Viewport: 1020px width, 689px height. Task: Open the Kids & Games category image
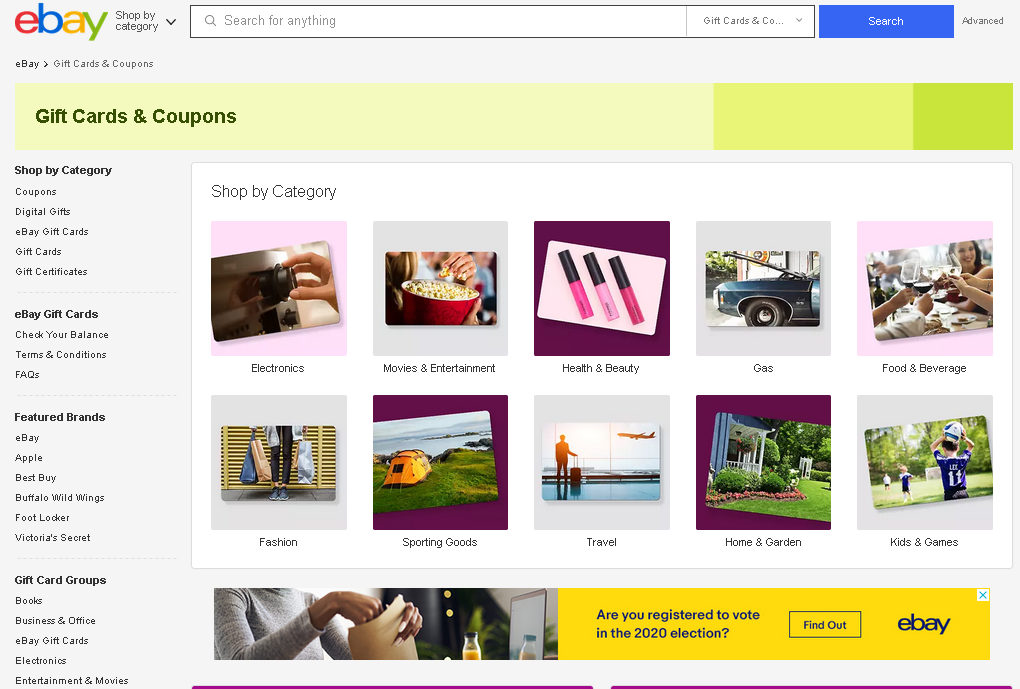924,463
